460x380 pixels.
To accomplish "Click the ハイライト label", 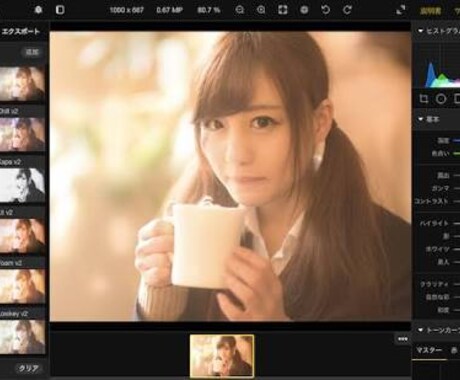I will click(434, 223).
